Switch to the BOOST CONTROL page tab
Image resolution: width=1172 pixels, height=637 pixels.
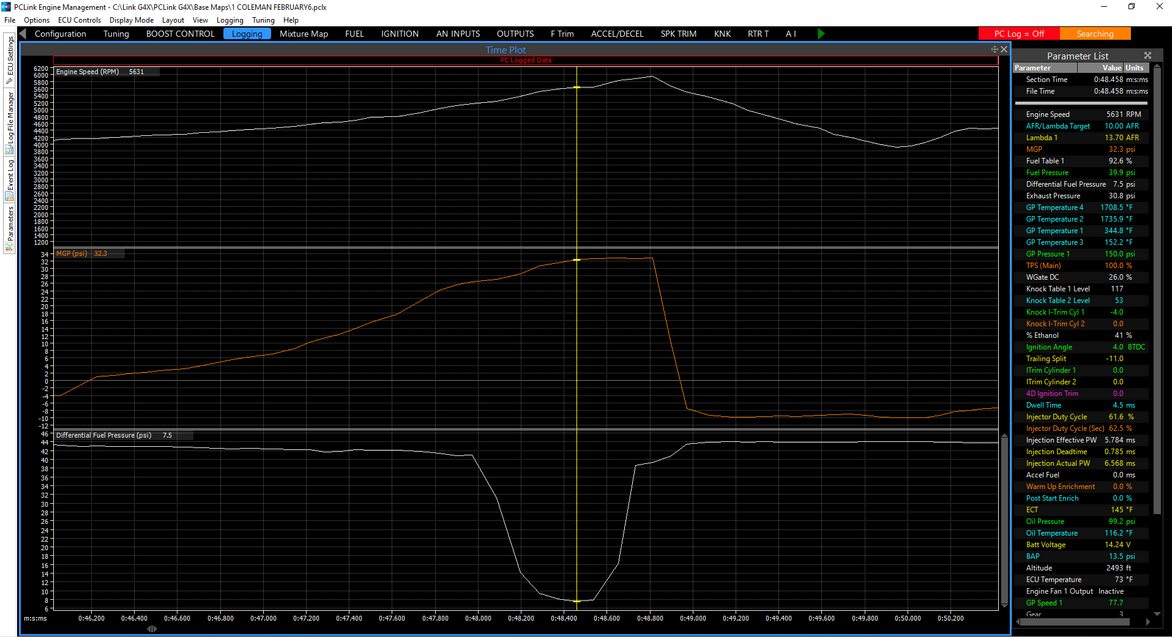tap(180, 34)
